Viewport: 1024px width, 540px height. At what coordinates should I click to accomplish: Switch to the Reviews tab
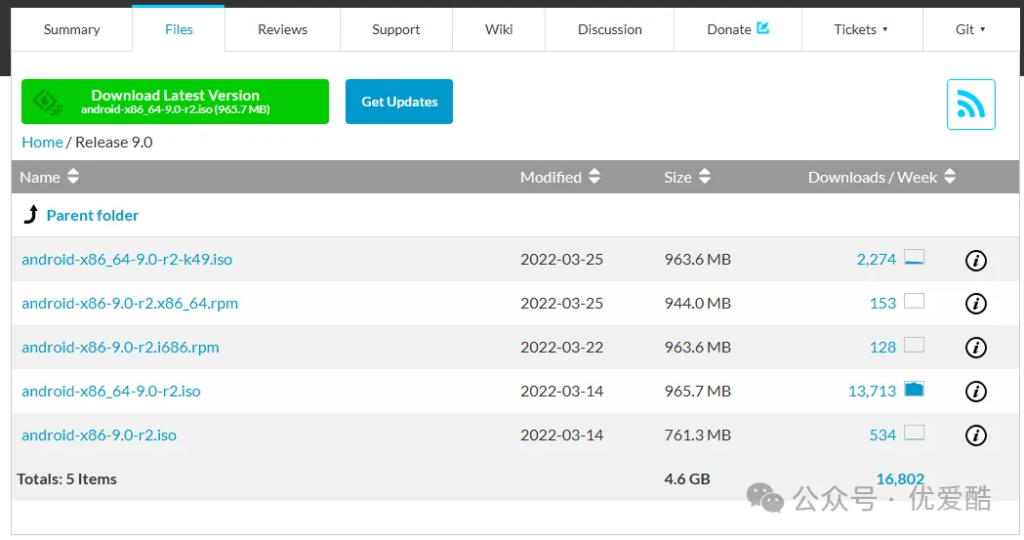(282, 30)
